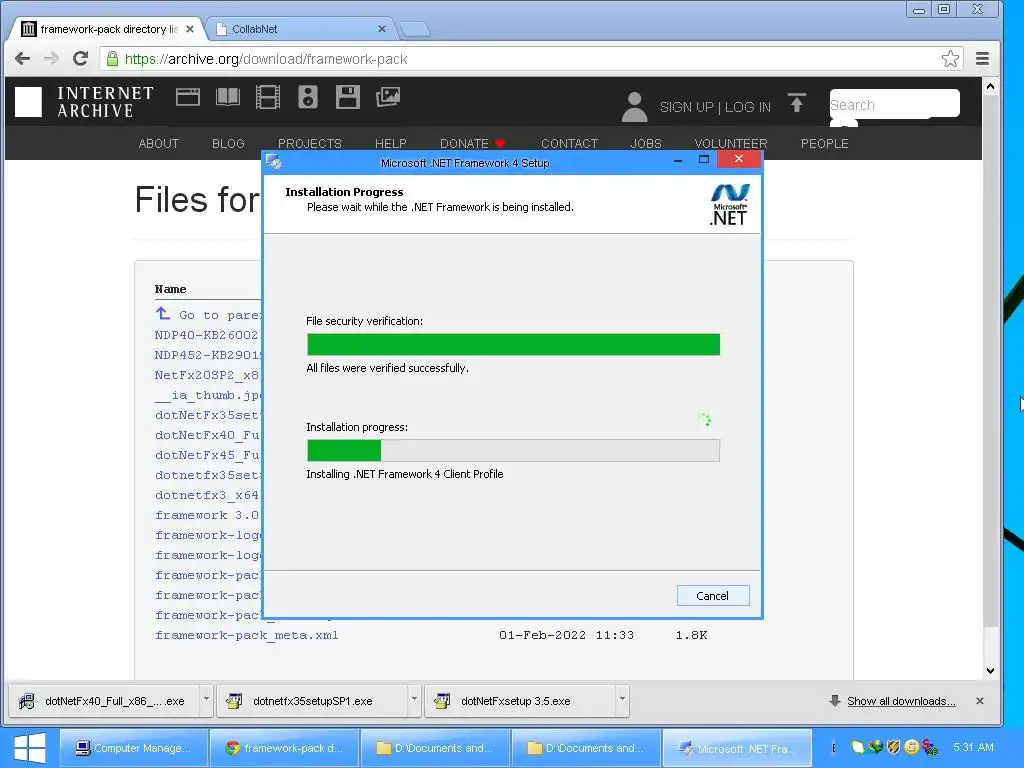Click the upload arrow icon
Screen dimensions: 1024x768
(x=797, y=103)
